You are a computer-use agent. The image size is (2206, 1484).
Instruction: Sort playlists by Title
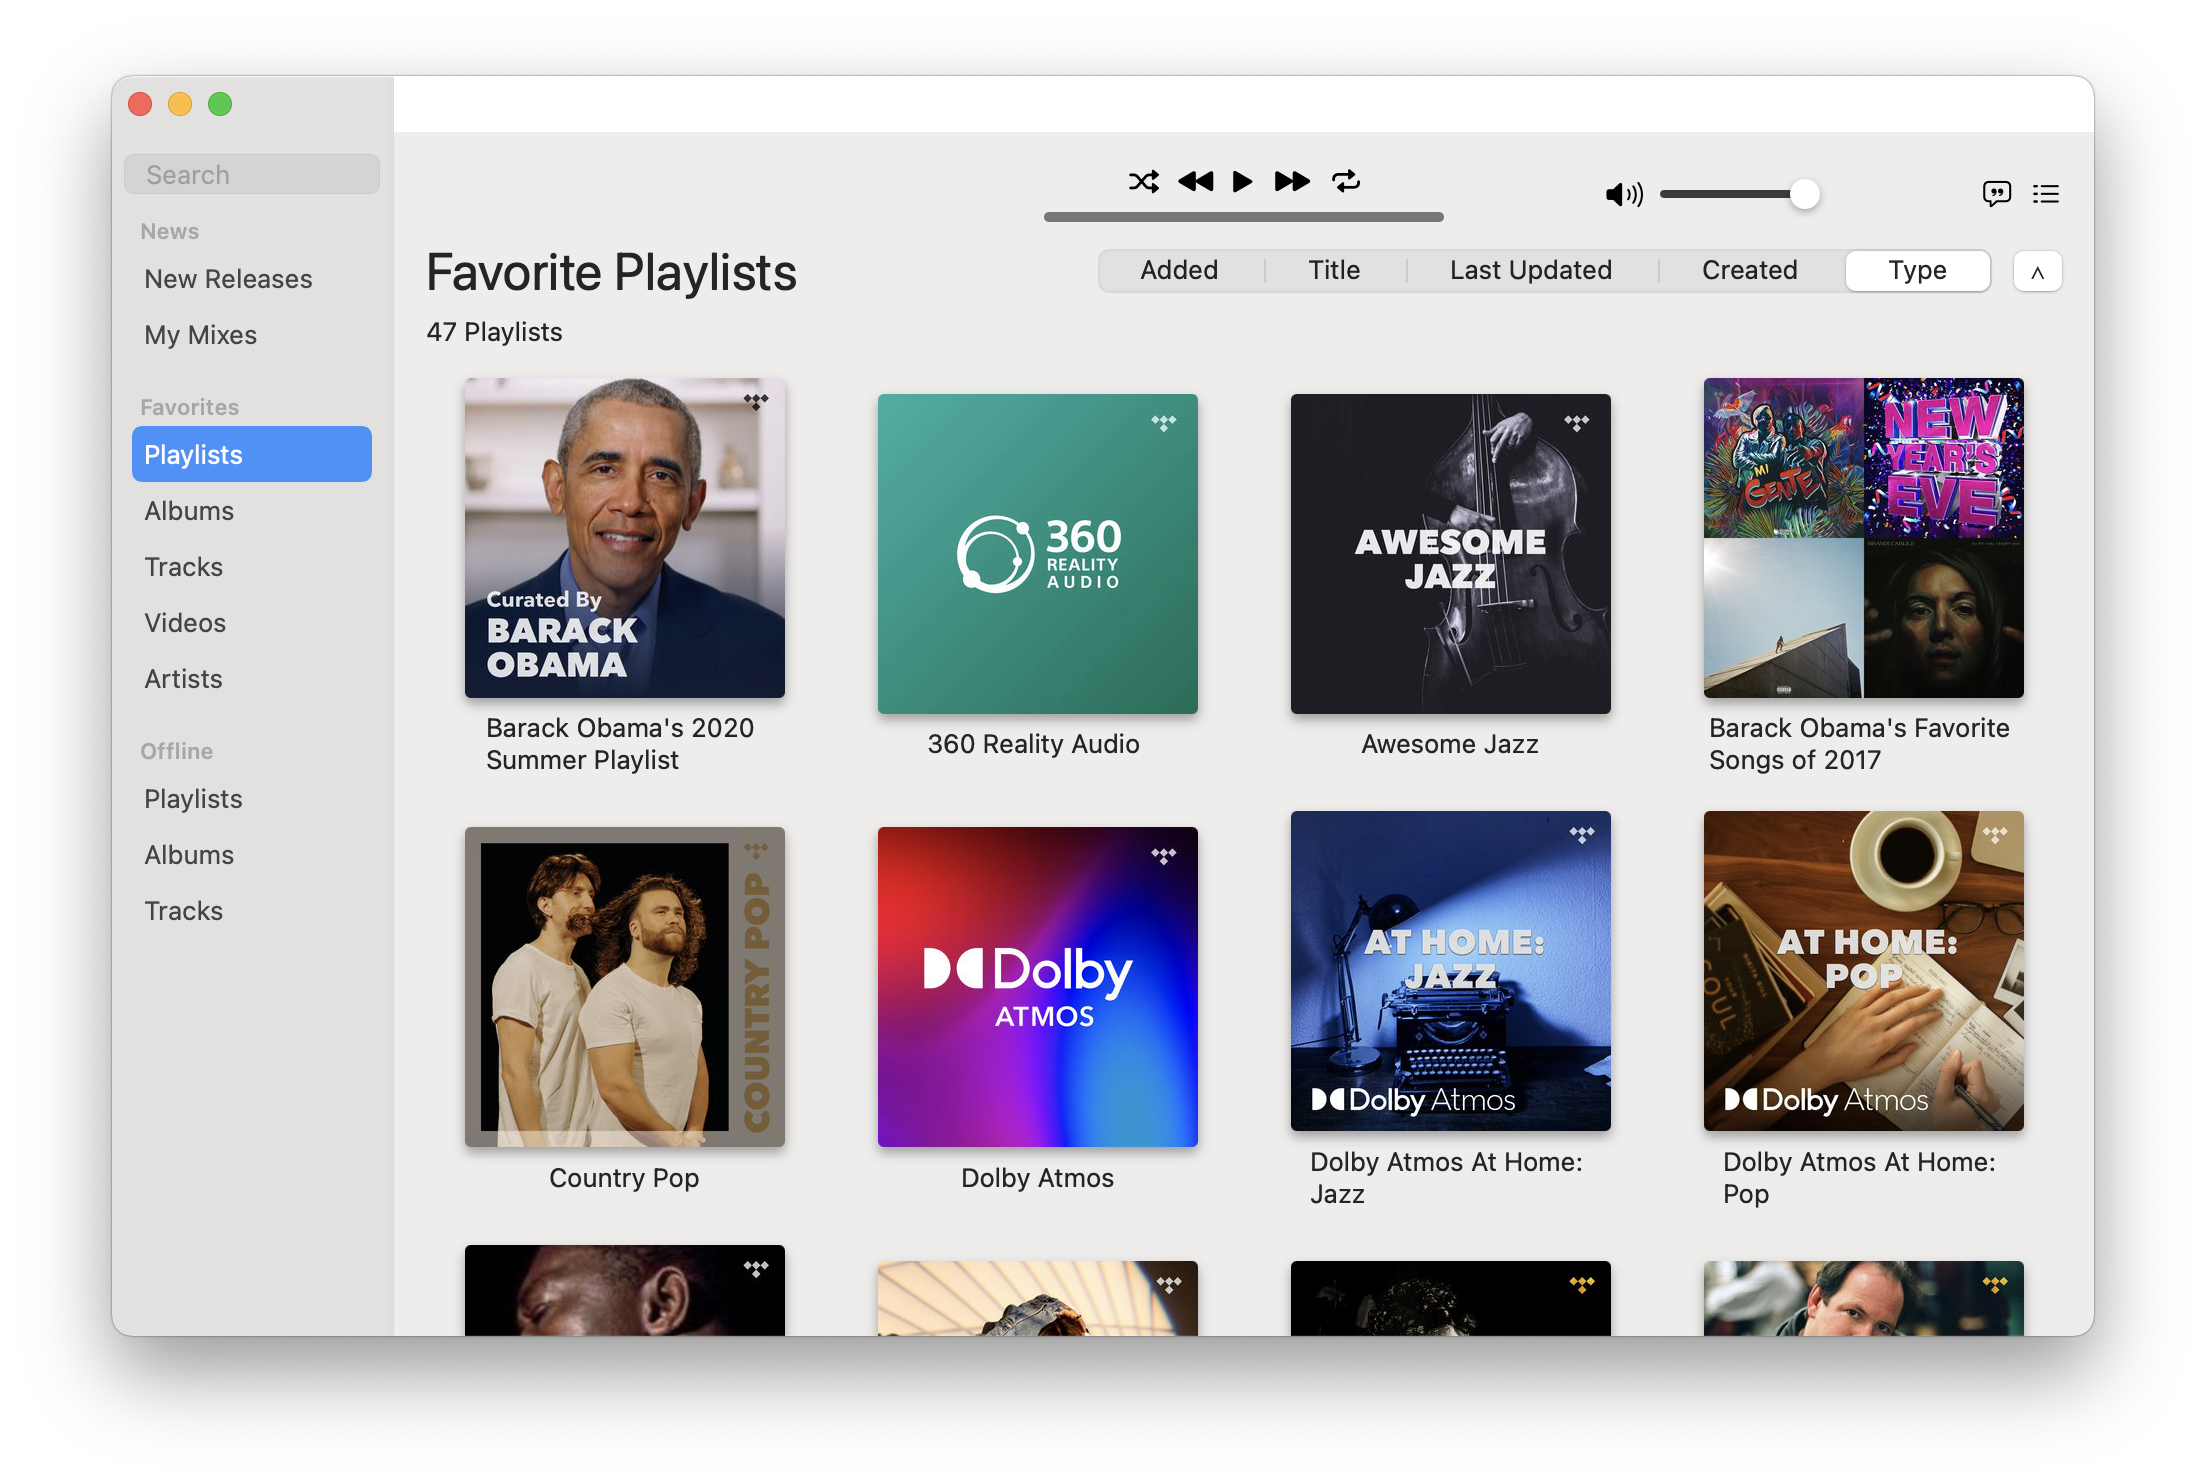click(1333, 270)
